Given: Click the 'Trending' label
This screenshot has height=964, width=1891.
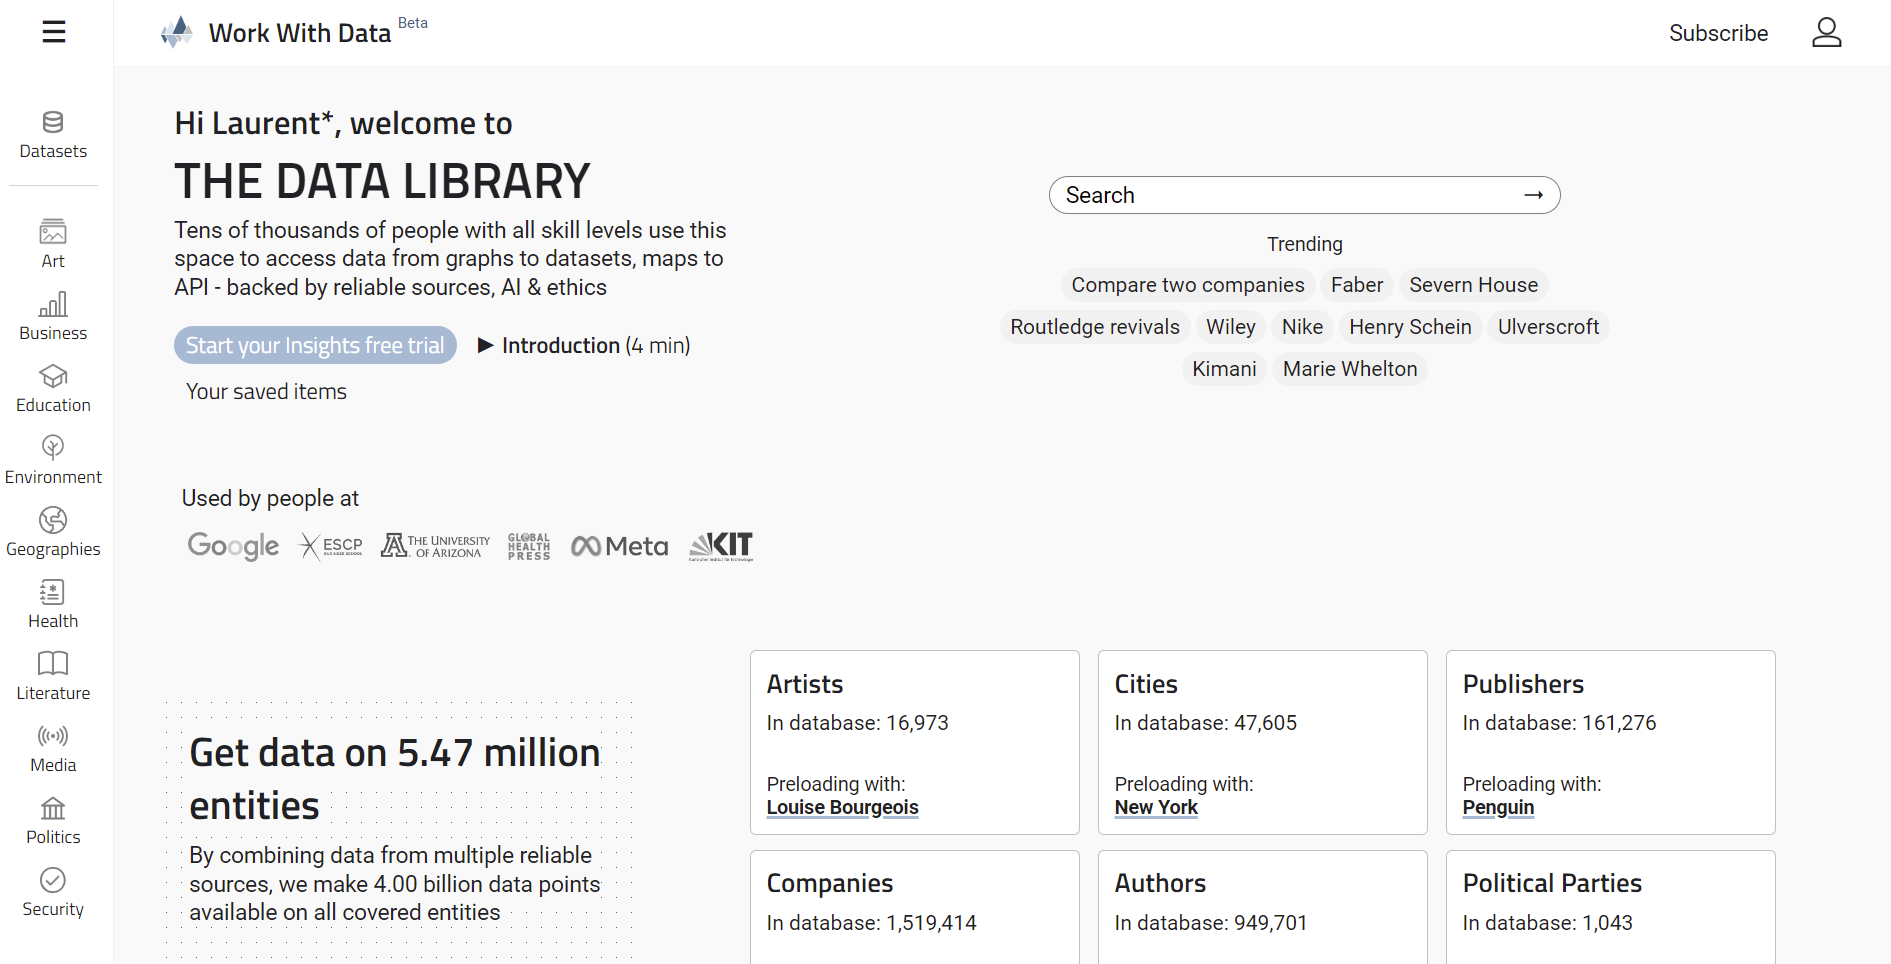Looking at the screenshot, I should click(1305, 244).
